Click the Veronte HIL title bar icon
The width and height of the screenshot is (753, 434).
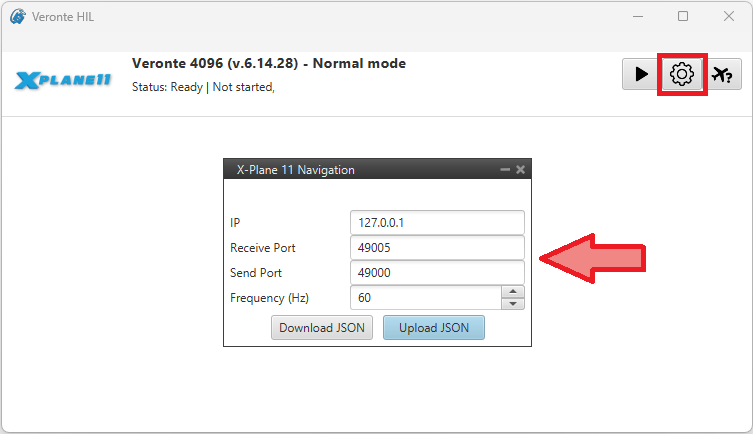(17, 16)
